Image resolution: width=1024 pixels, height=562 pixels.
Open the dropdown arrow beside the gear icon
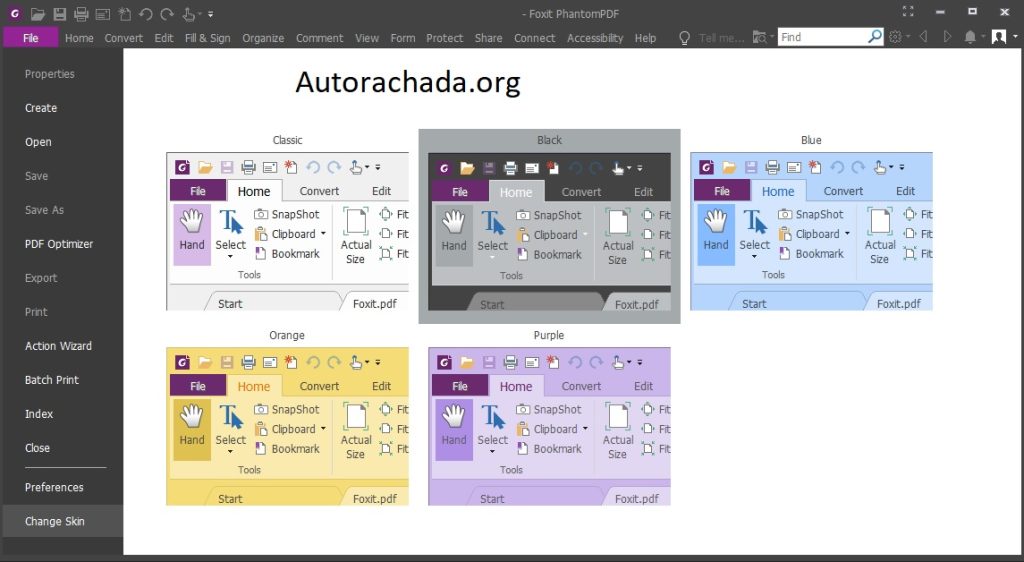pos(908,37)
